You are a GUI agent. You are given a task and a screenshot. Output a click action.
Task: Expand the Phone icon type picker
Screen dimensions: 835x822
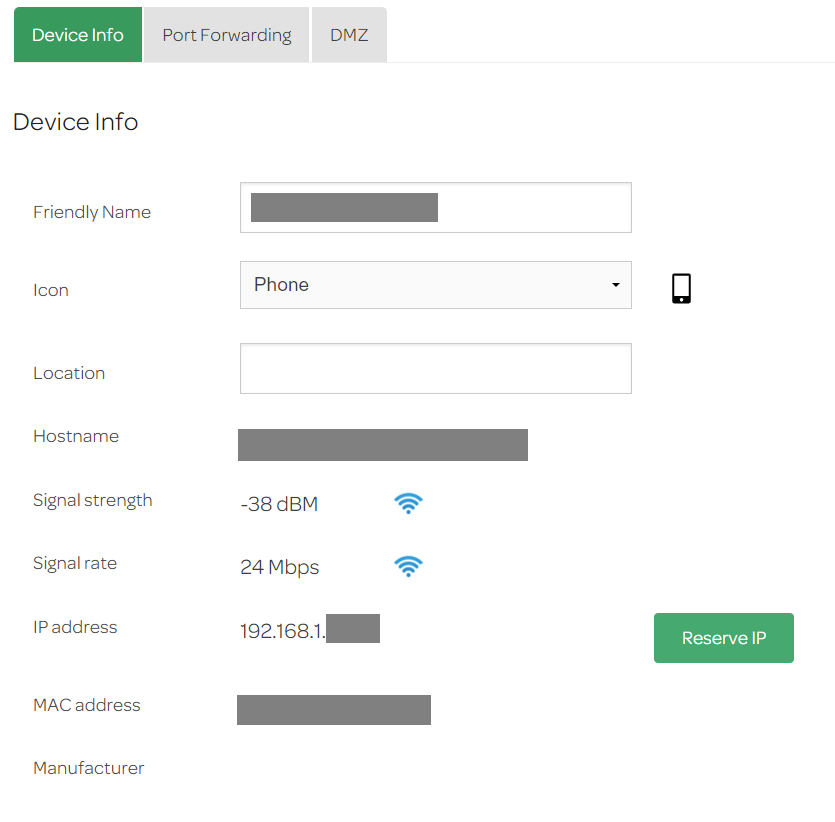pyautogui.click(x=435, y=285)
